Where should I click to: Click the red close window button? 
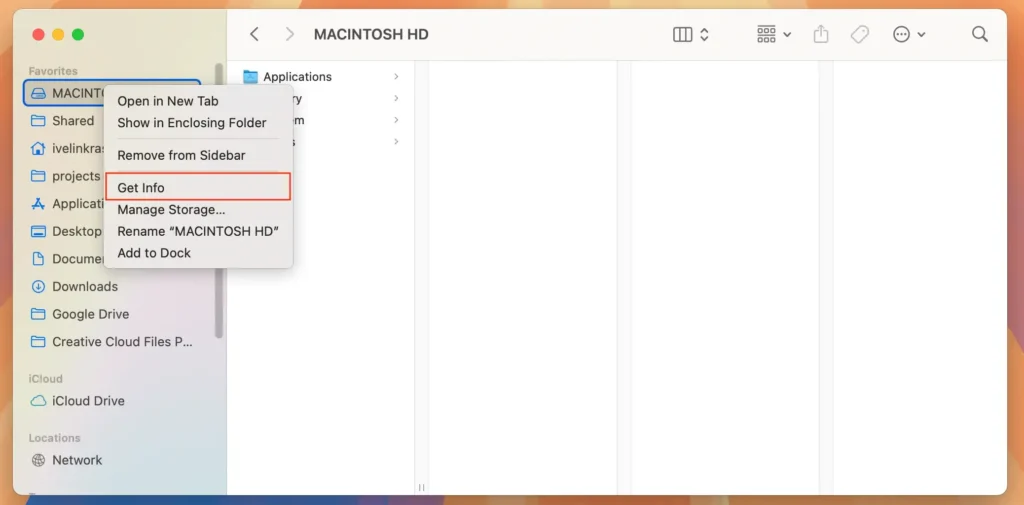[x=39, y=35]
